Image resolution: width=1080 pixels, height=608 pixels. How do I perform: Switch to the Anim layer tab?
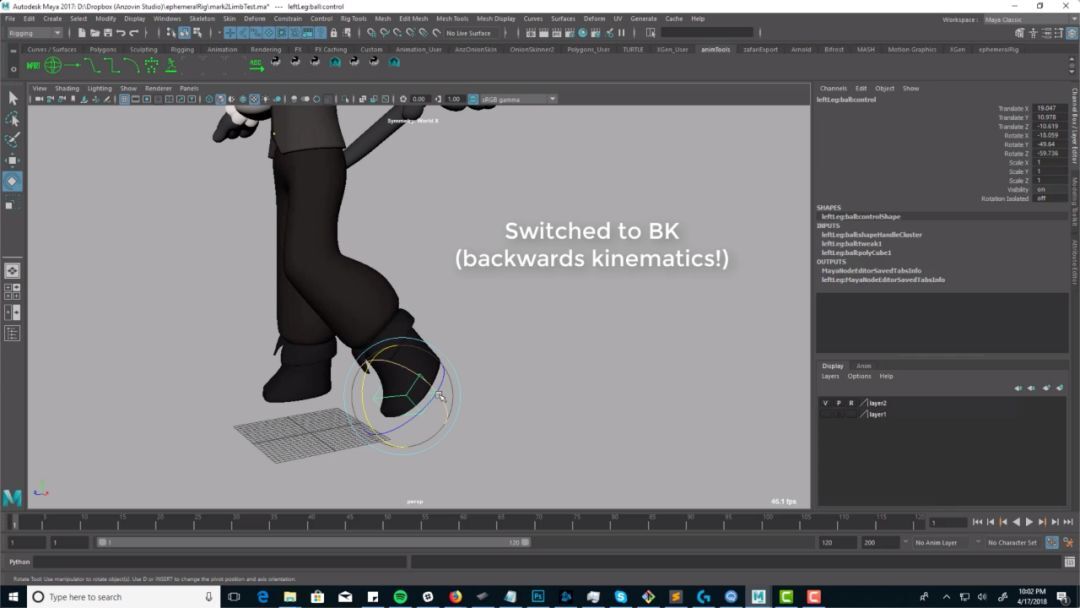[863, 366]
